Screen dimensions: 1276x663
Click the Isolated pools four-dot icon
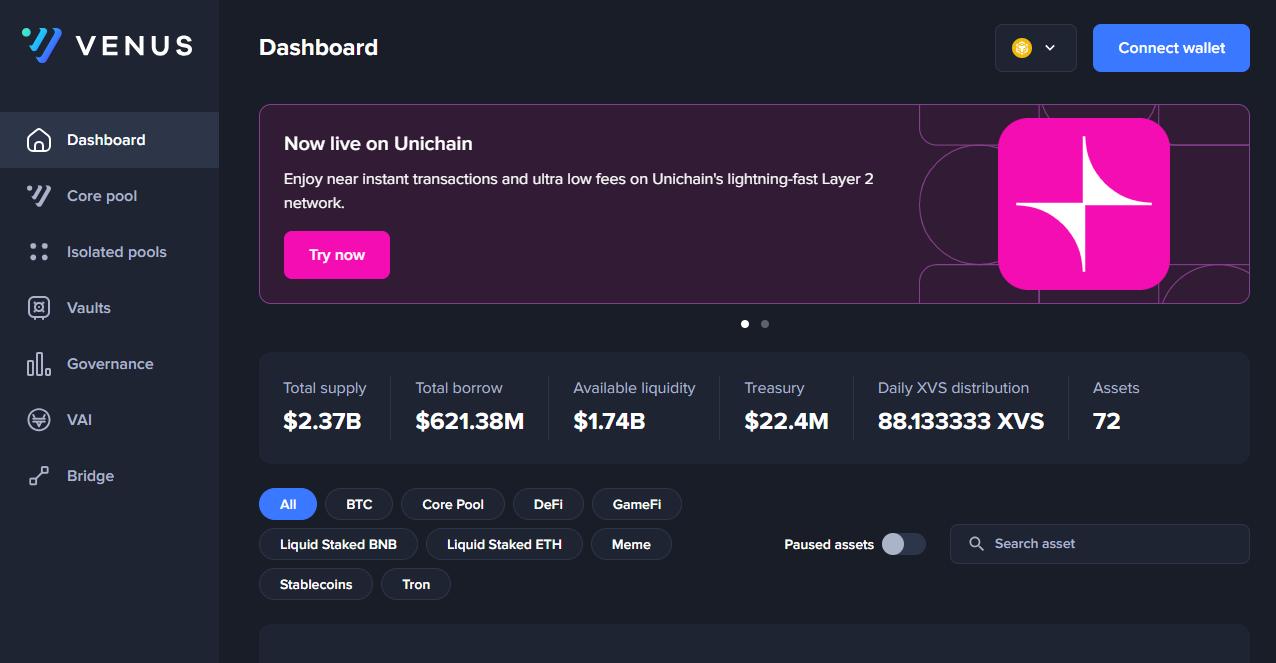click(39, 252)
